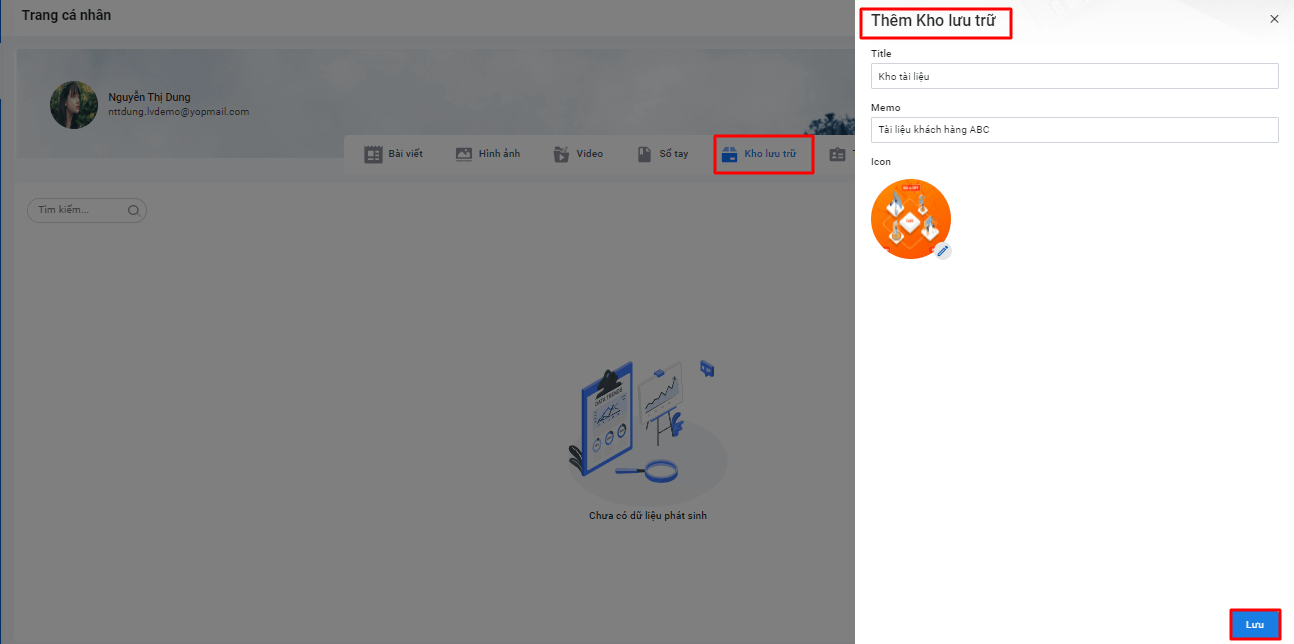Click the magnifier icon in the search box
Image resolution: width=1294 pixels, height=644 pixels.
[x=134, y=211]
